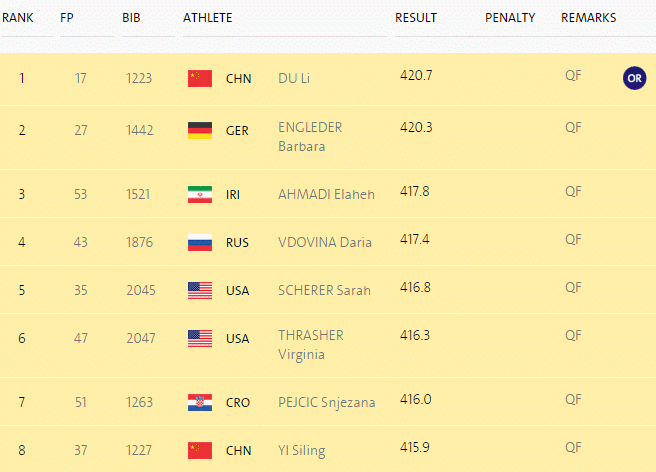Click the BIB column header
The image size is (656, 472).
131,18
